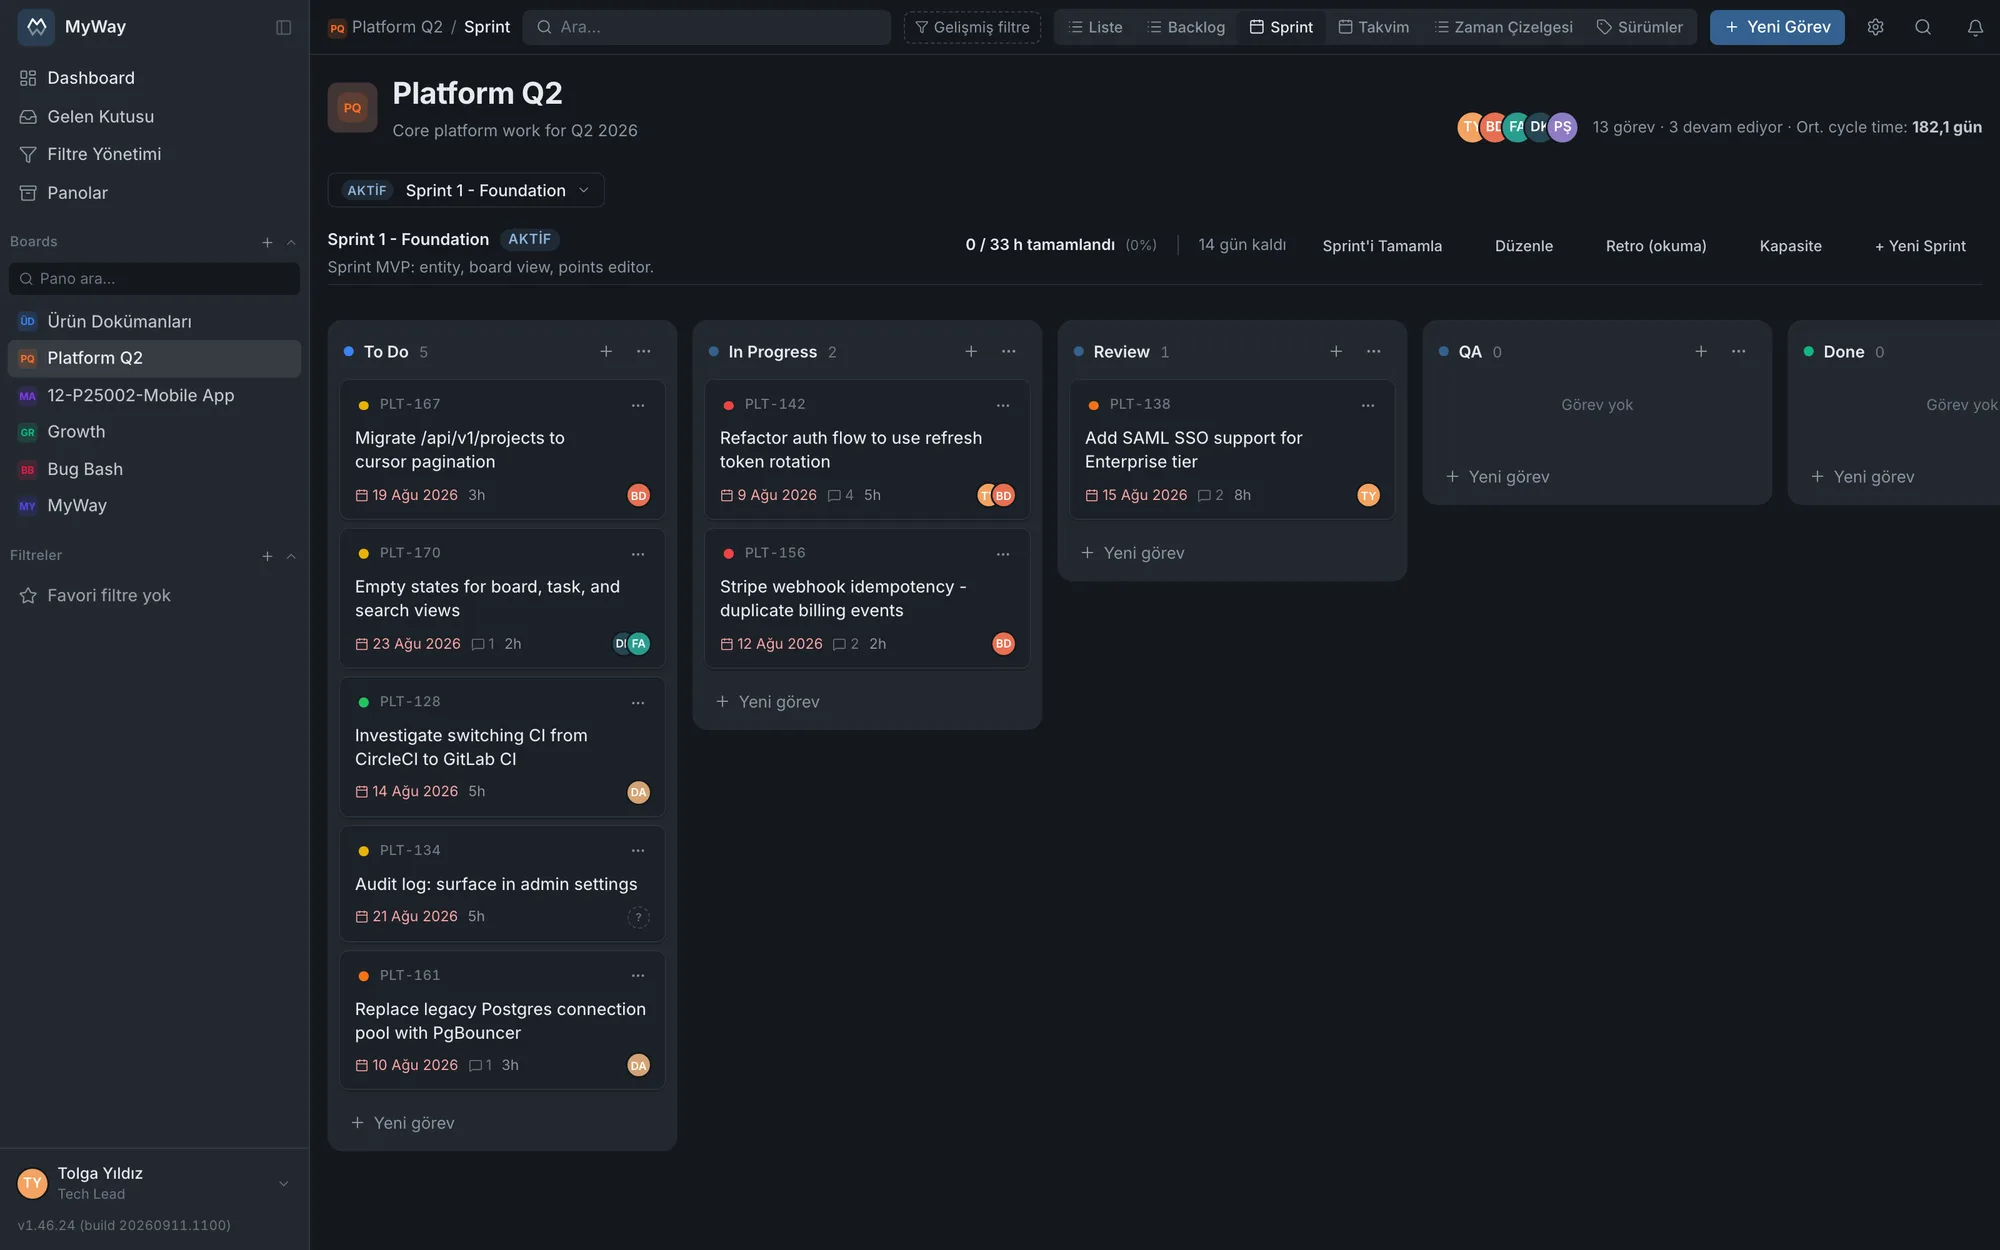Open the Bug Bash board
Viewport: 2000px width, 1250px height.
154,469
